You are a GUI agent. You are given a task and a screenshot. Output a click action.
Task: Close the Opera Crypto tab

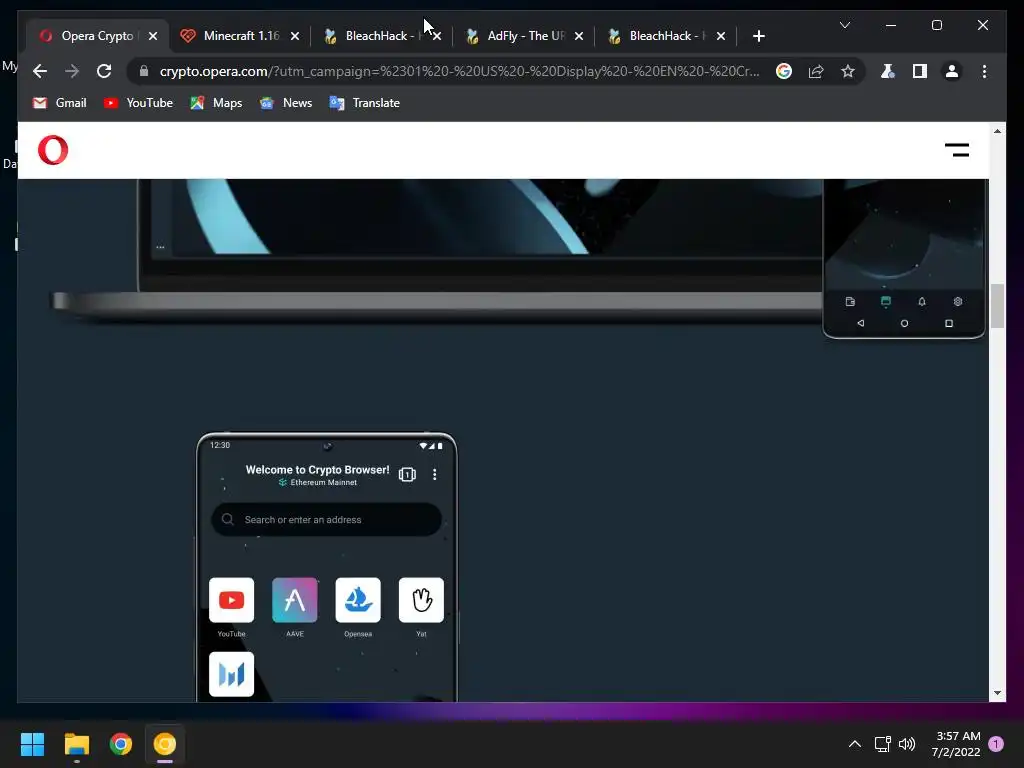(153, 36)
